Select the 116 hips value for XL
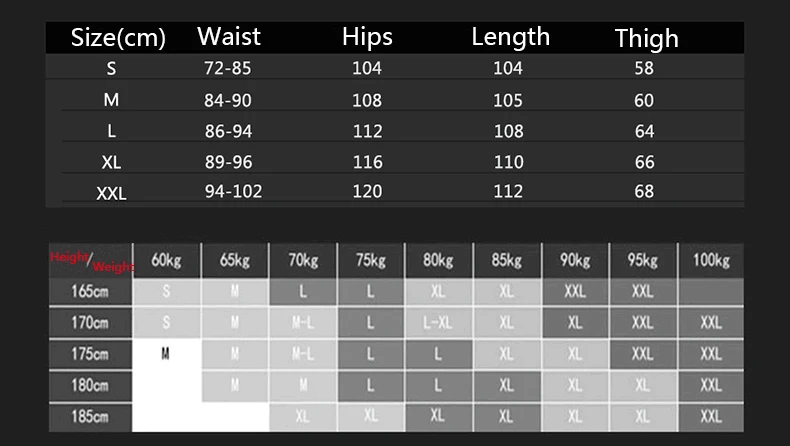Screen dimensions: 790x446 point(367,162)
